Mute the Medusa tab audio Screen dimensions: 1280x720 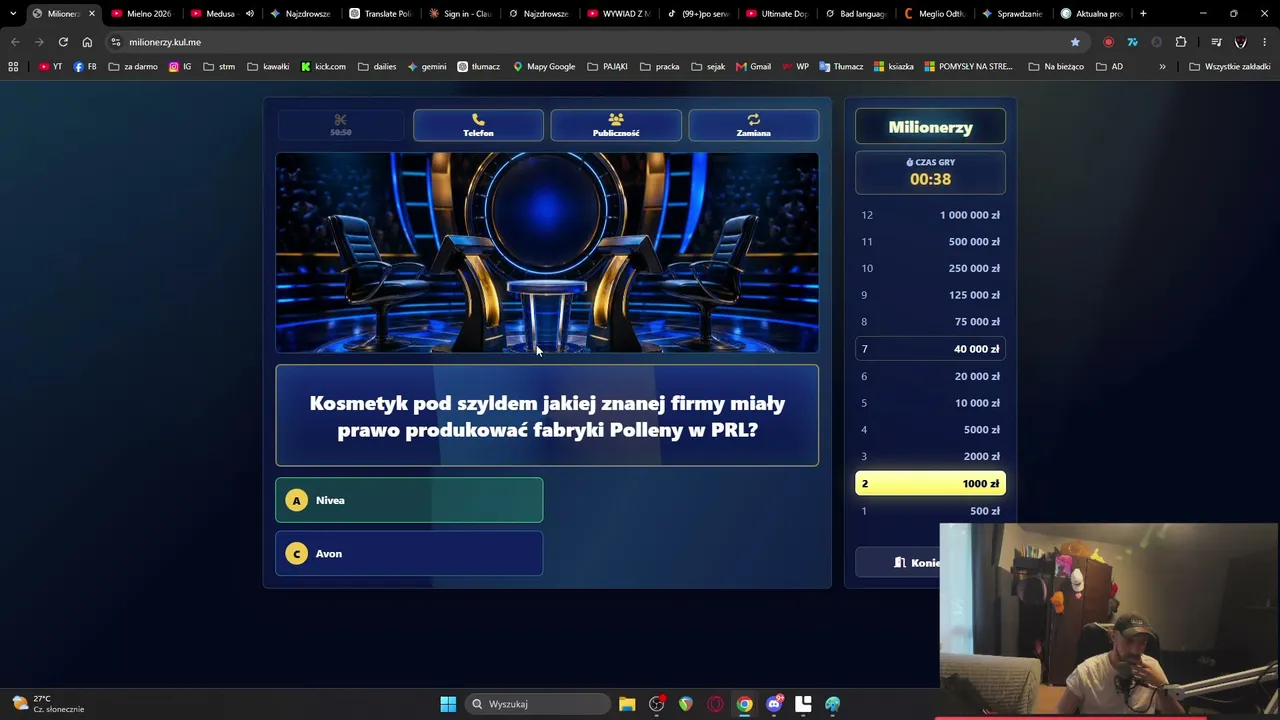pyautogui.click(x=249, y=14)
